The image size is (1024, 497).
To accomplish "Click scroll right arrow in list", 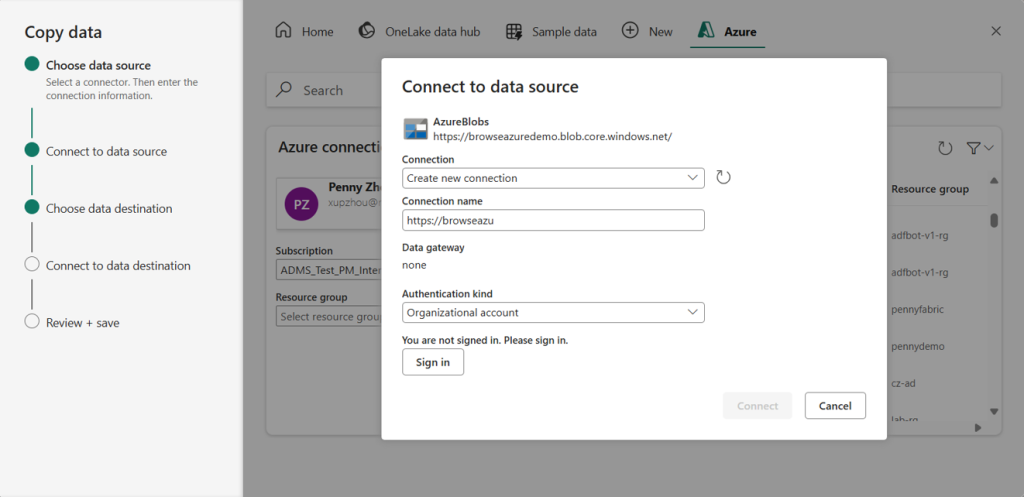I will [978, 428].
